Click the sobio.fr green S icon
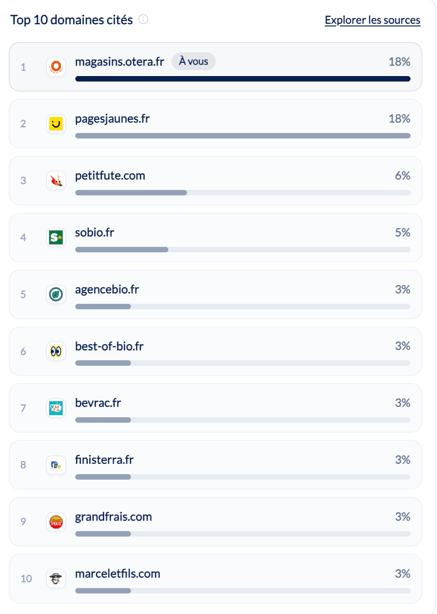437x614 pixels. point(56,237)
